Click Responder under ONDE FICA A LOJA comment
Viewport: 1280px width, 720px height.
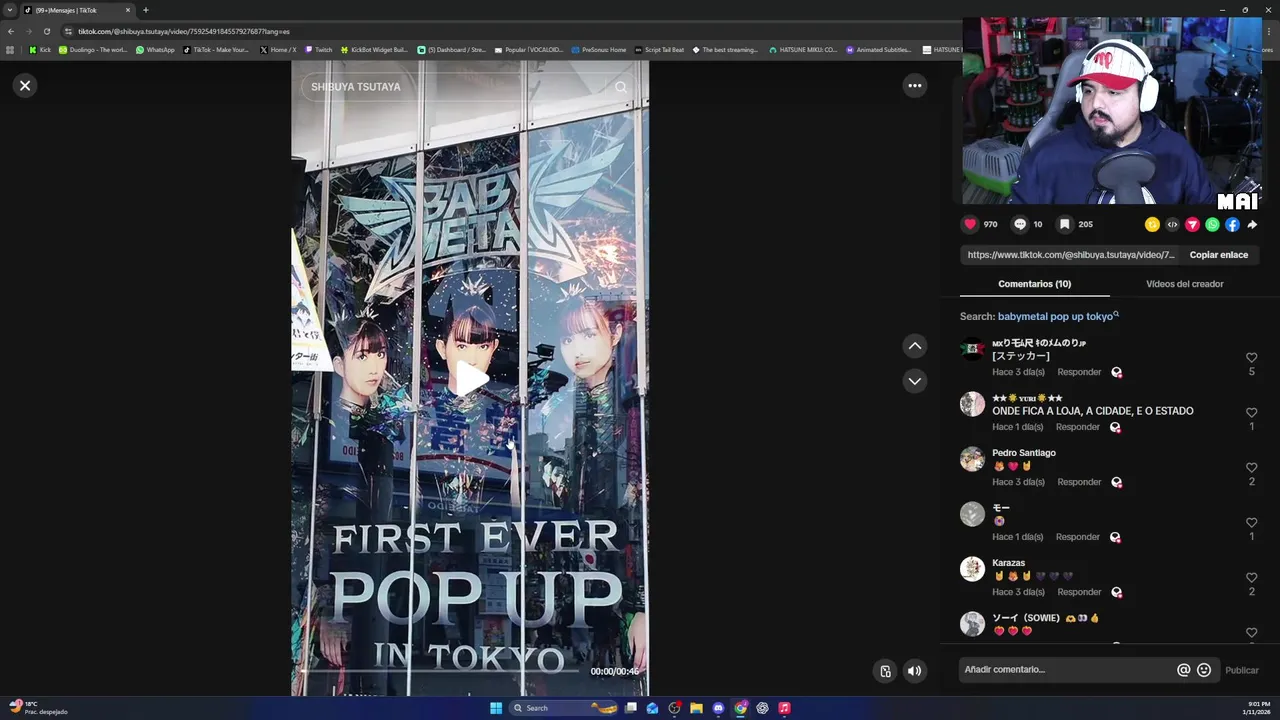(x=1078, y=427)
